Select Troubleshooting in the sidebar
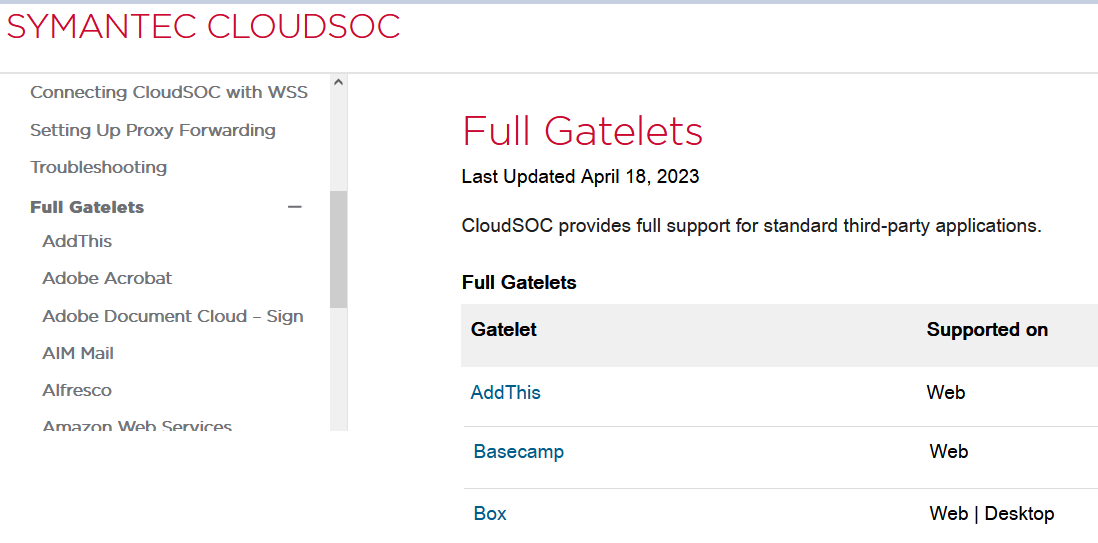The height and width of the screenshot is (543, 1098). pos(98,167)
